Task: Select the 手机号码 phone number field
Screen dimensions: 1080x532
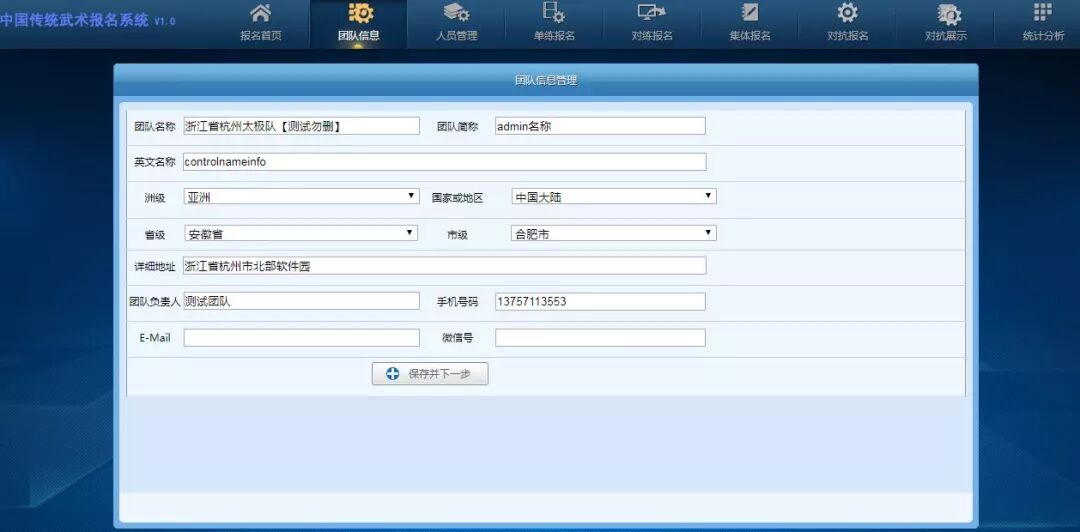Action: point(600,302)
